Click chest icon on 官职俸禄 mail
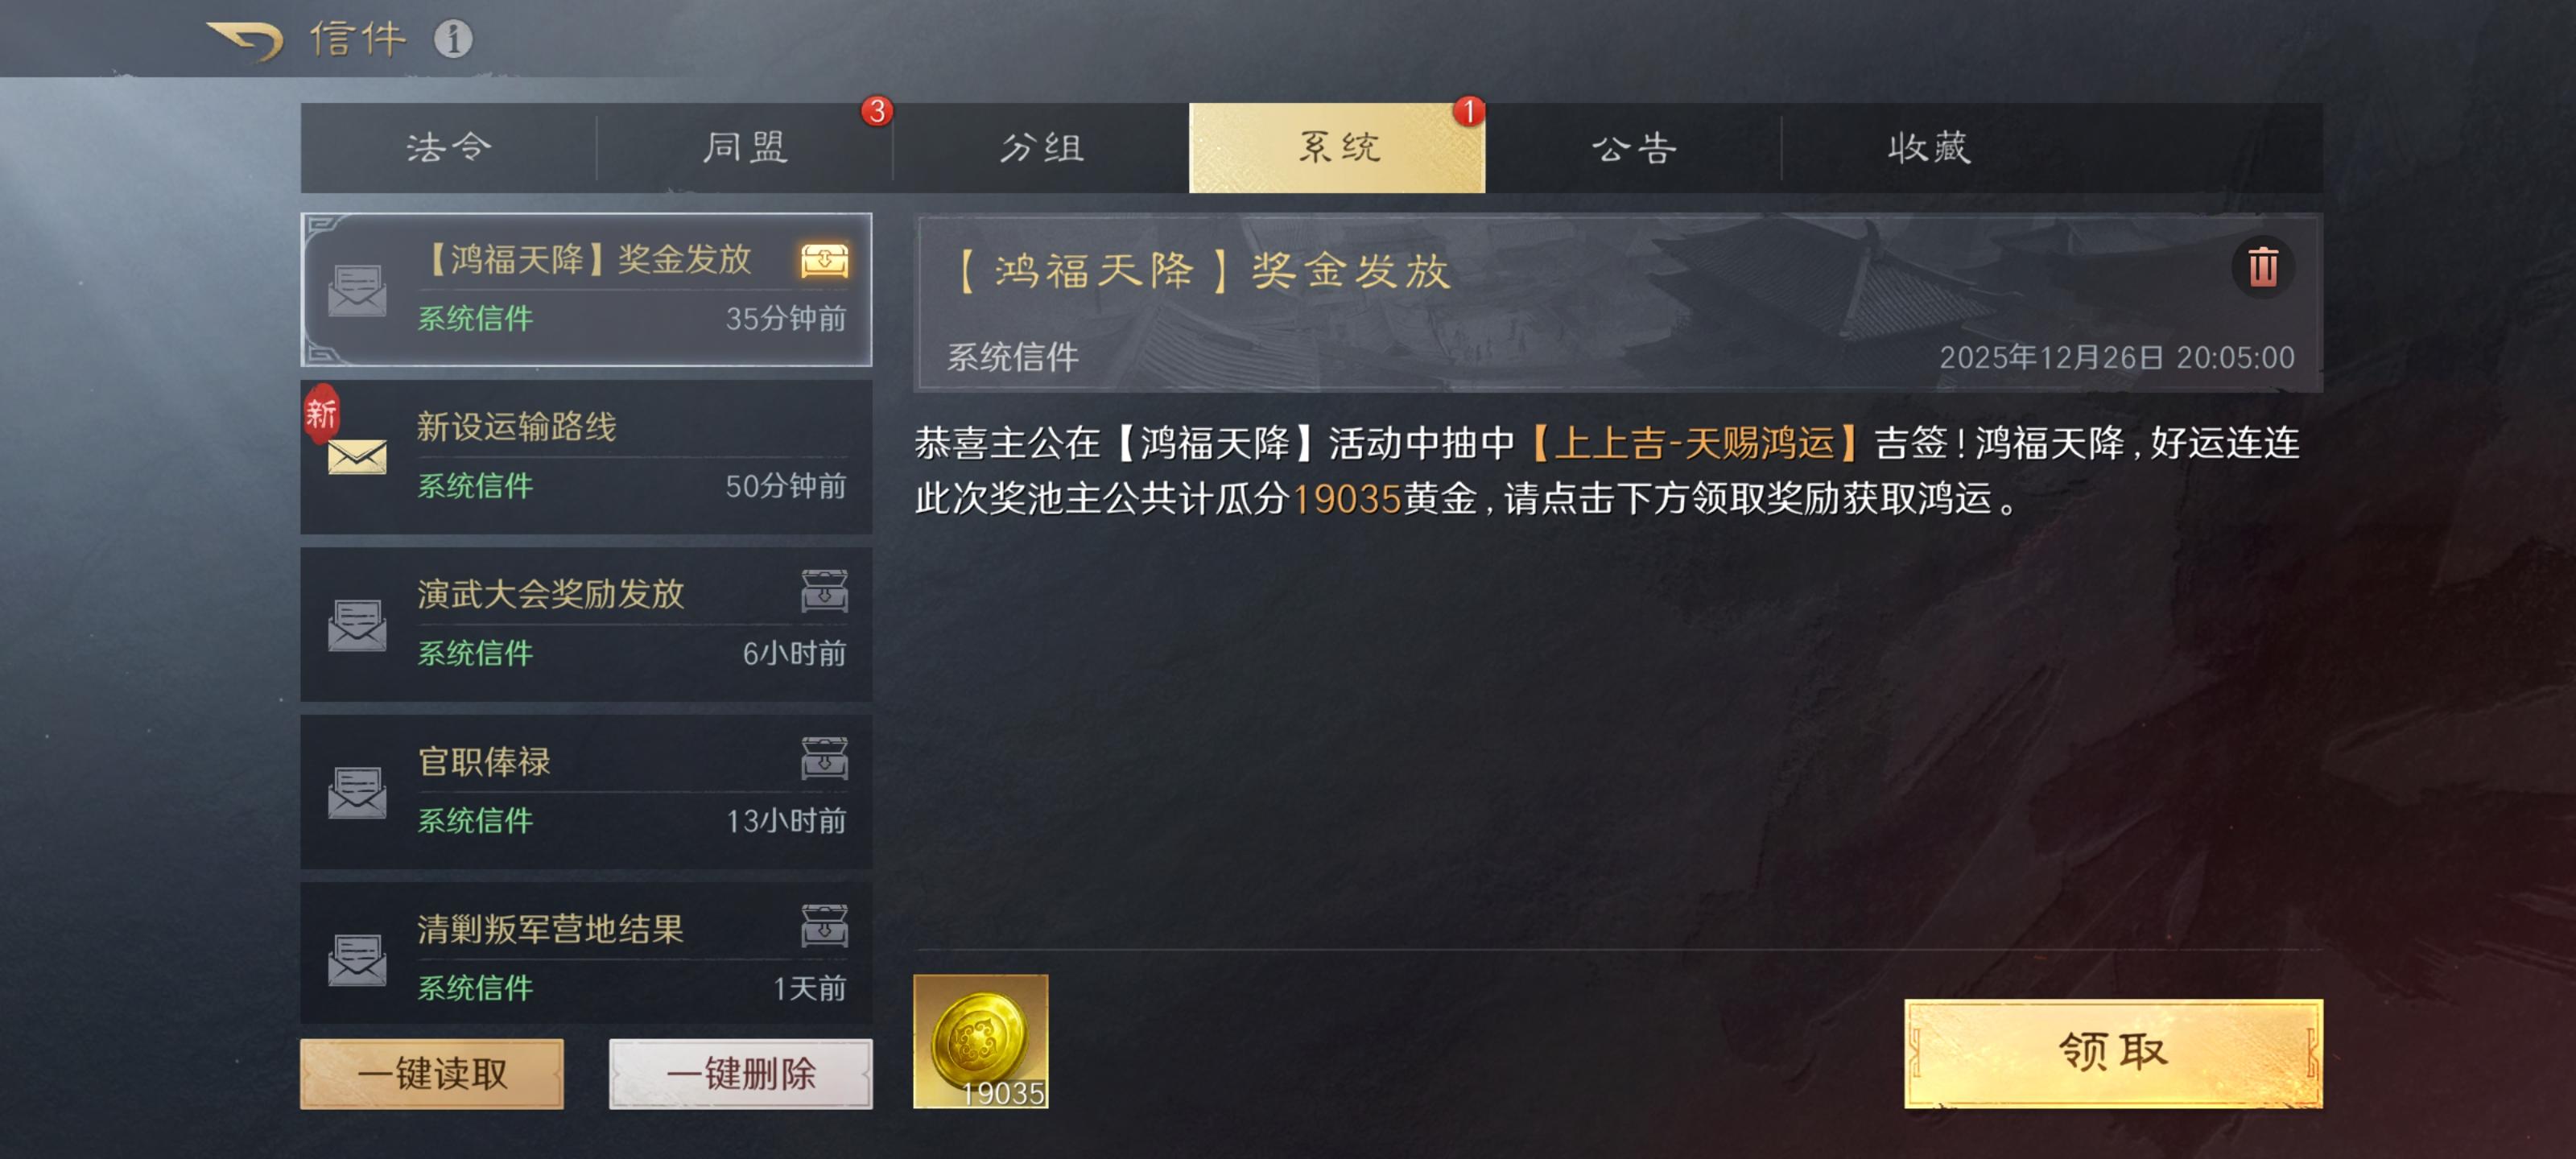The image size is (2576, 1159). 824,758
